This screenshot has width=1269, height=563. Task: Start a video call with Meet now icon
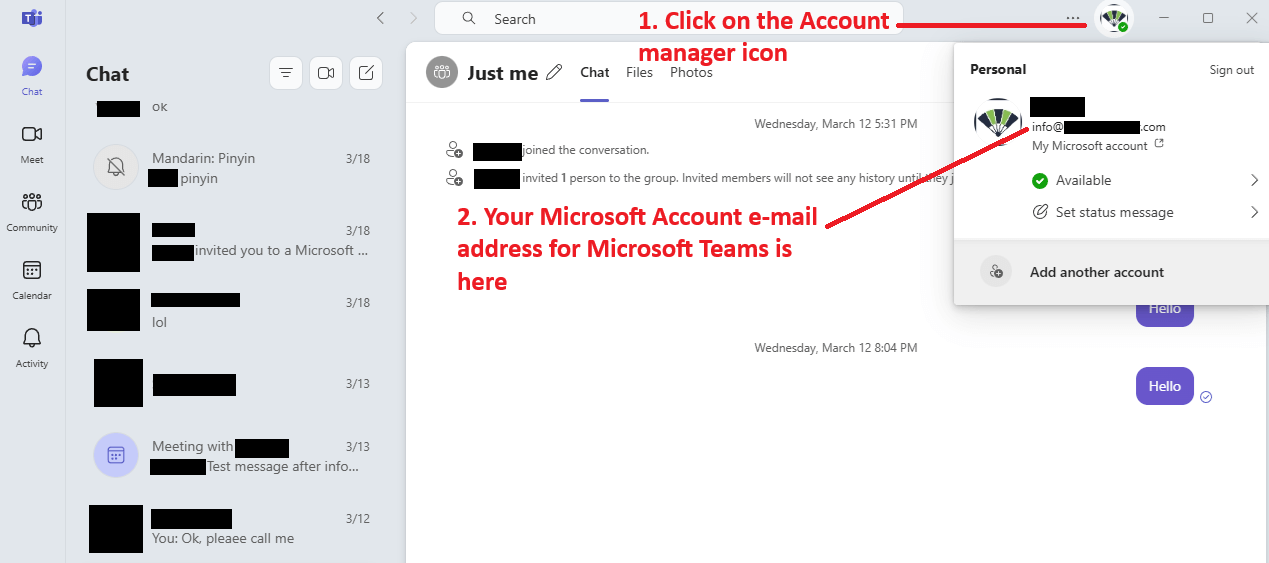[326, 73]
